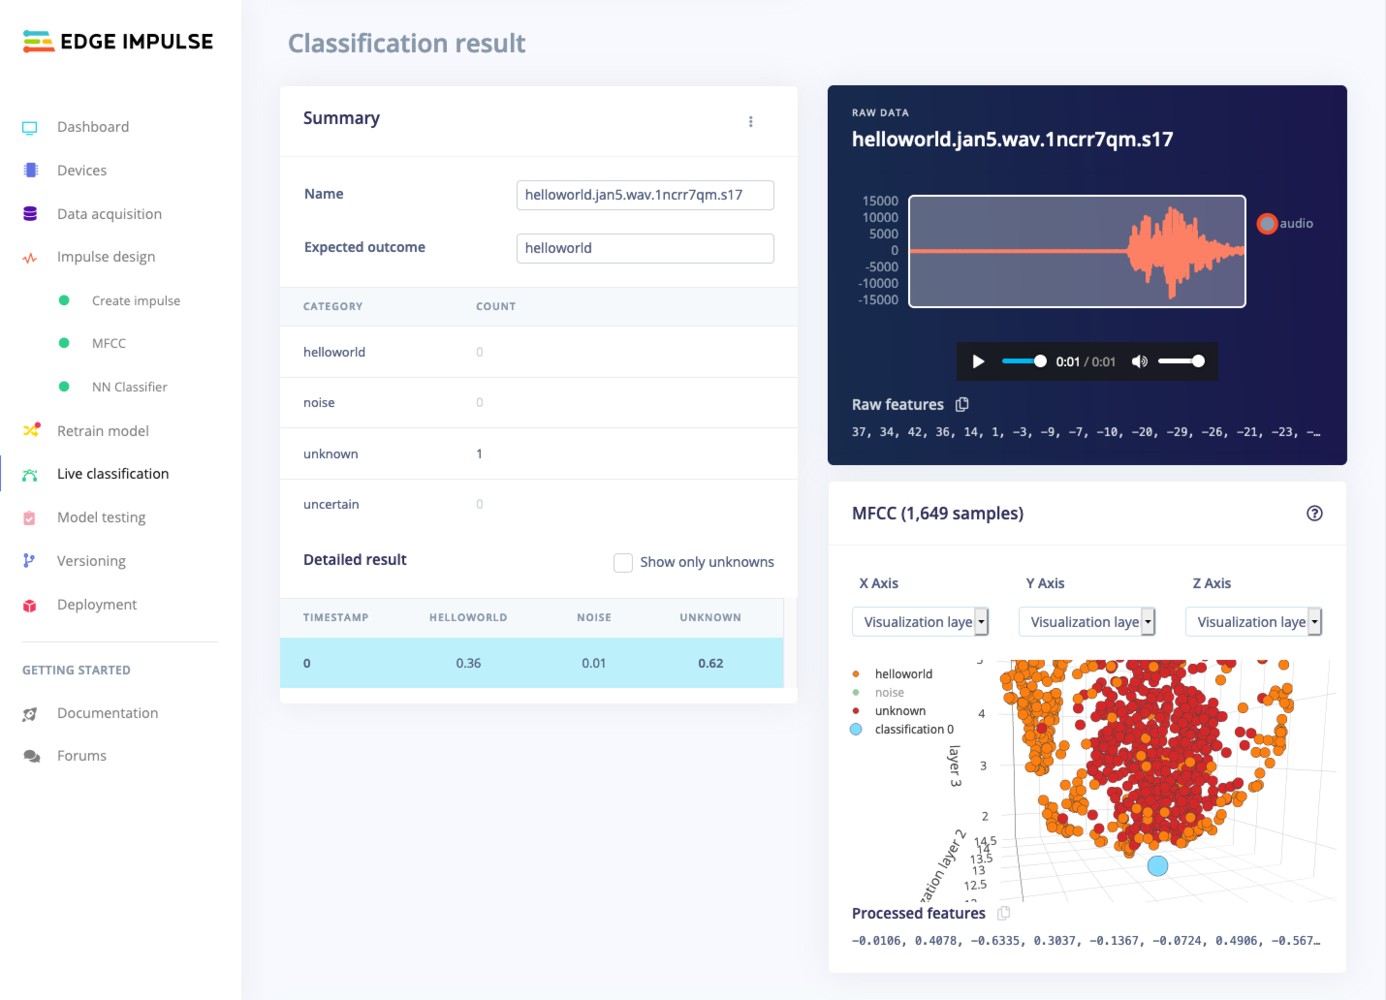
Task: Toggle helloworld legend entry in scatter plot
Action: [x=893, y=674]
